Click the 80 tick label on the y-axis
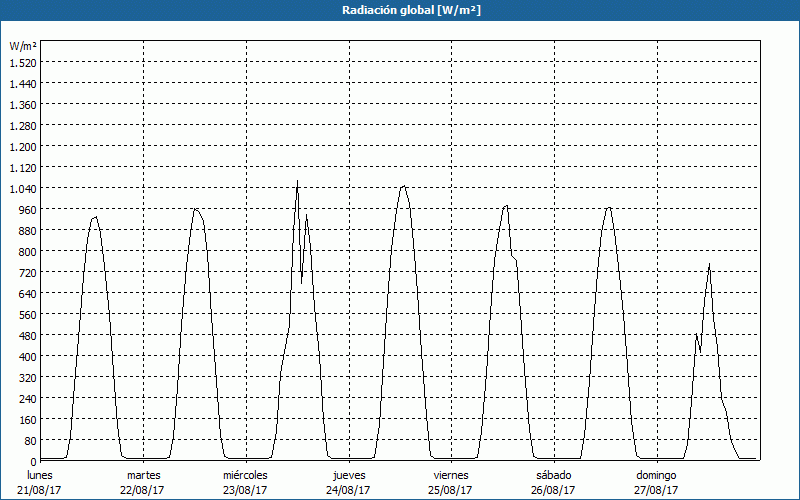 [x=29, y=441]
